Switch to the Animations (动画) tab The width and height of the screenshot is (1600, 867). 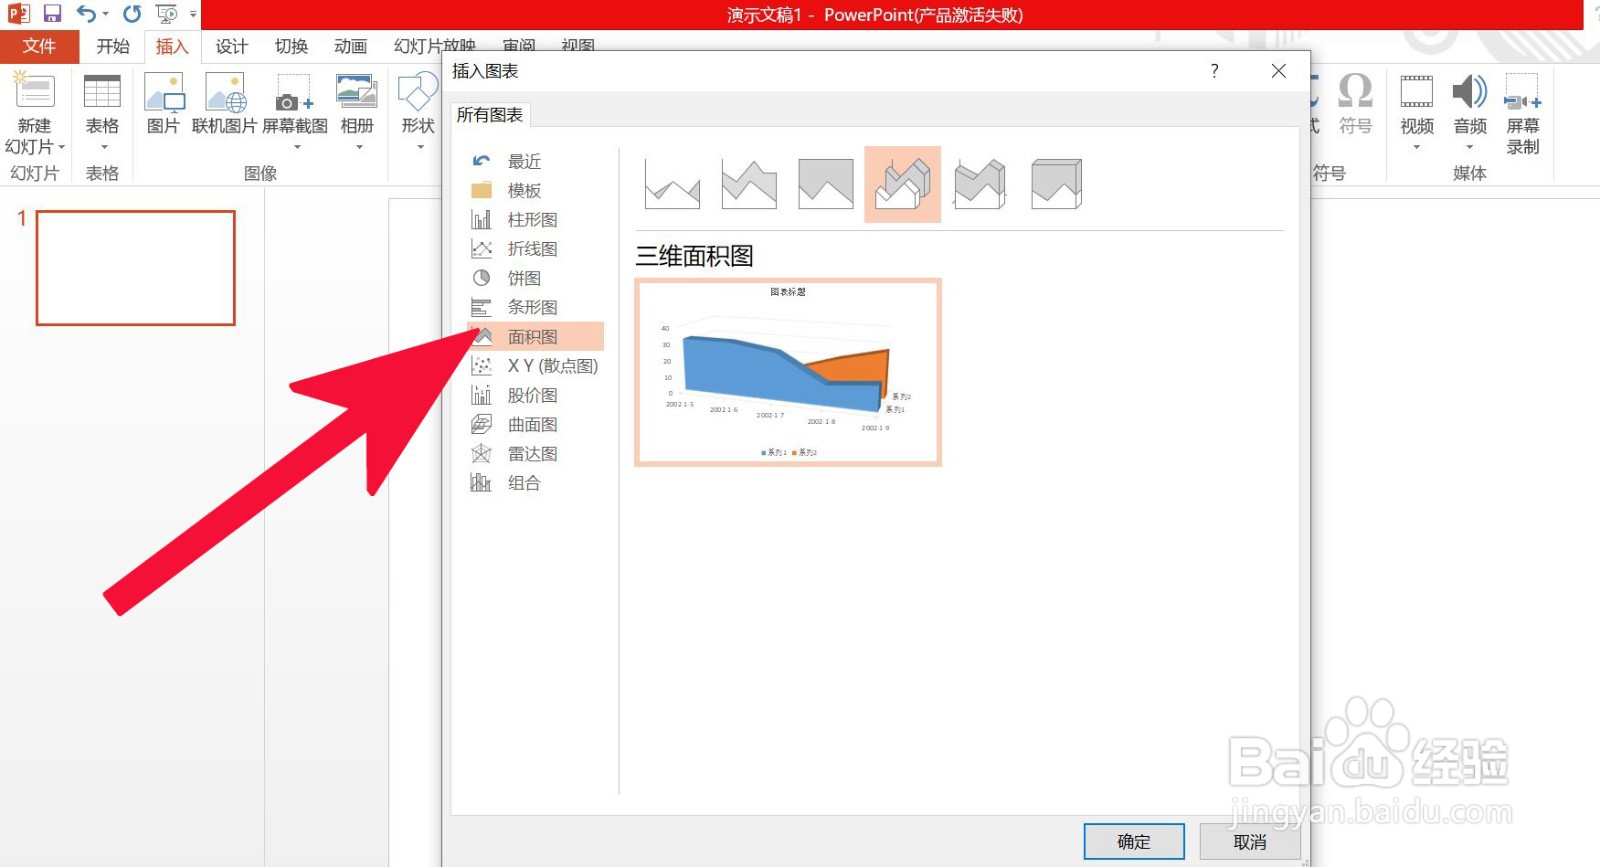(x=350, y=46)
